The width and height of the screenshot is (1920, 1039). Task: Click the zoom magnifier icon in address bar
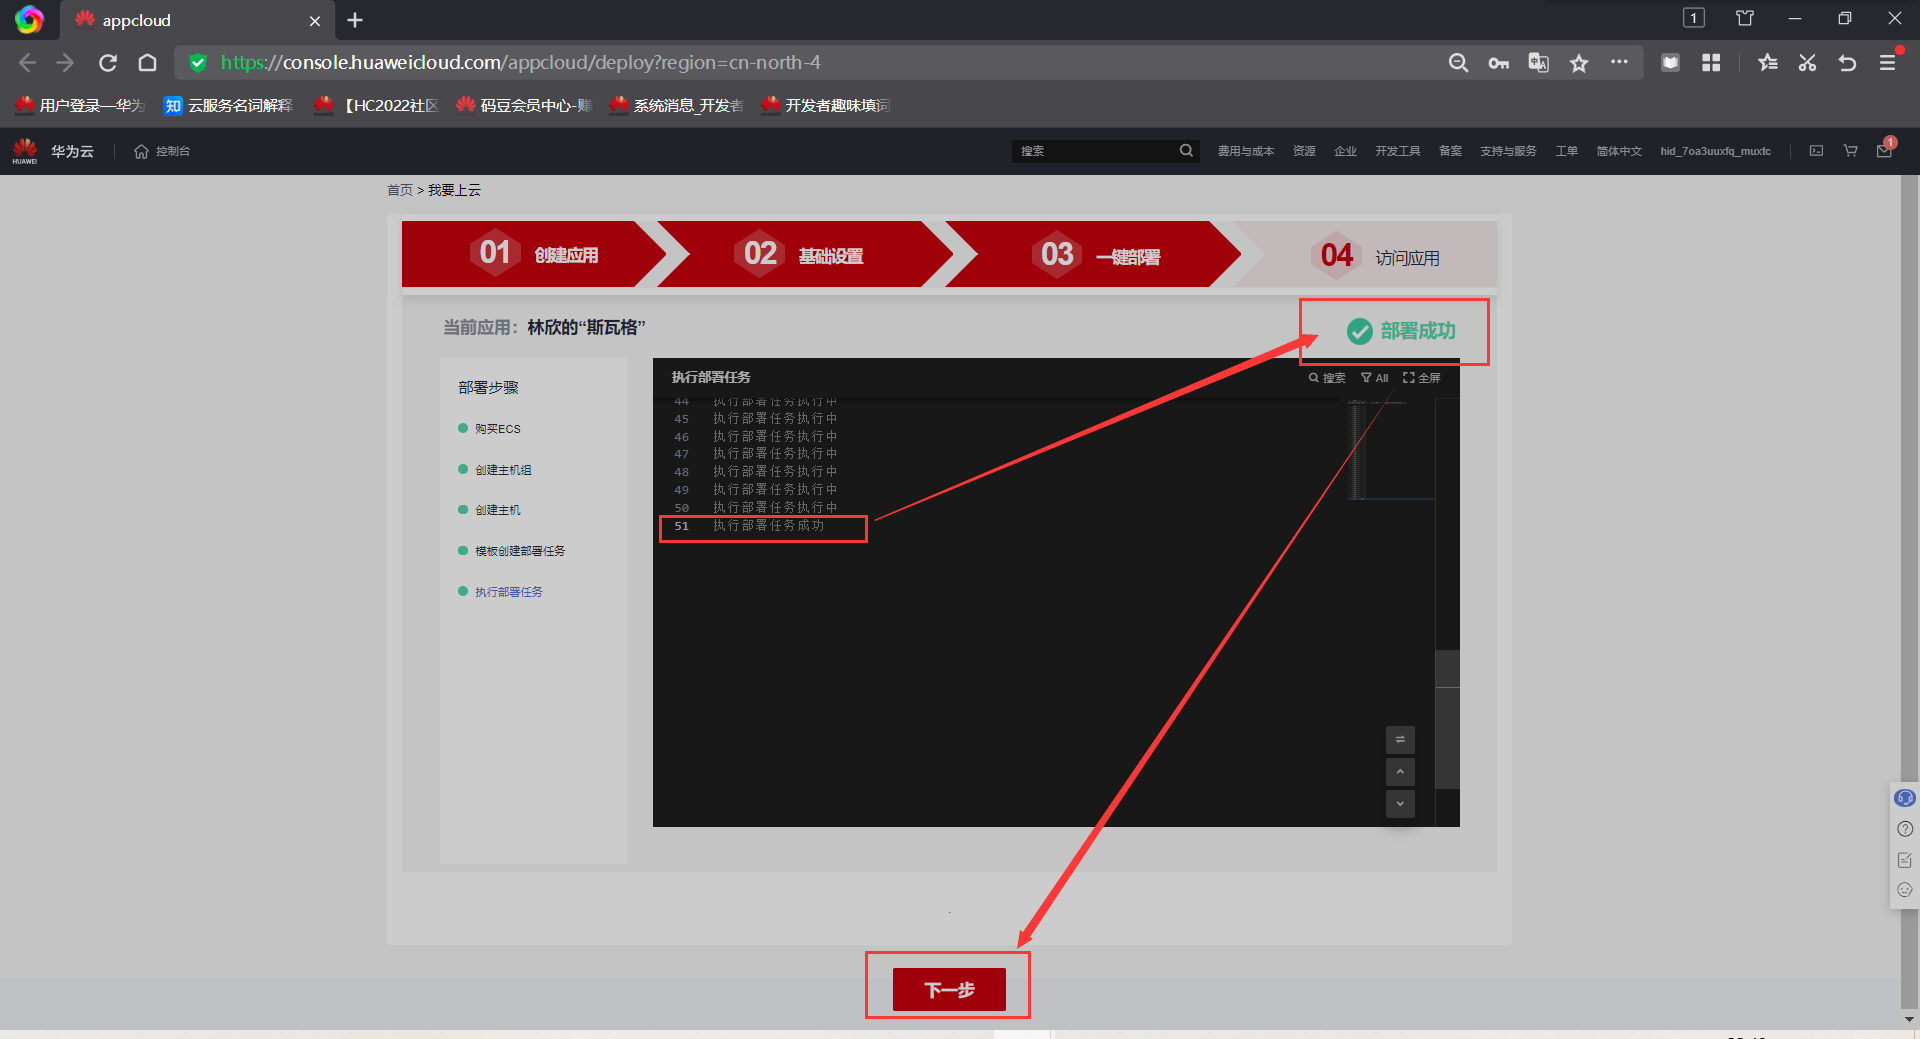point(1458,63)
